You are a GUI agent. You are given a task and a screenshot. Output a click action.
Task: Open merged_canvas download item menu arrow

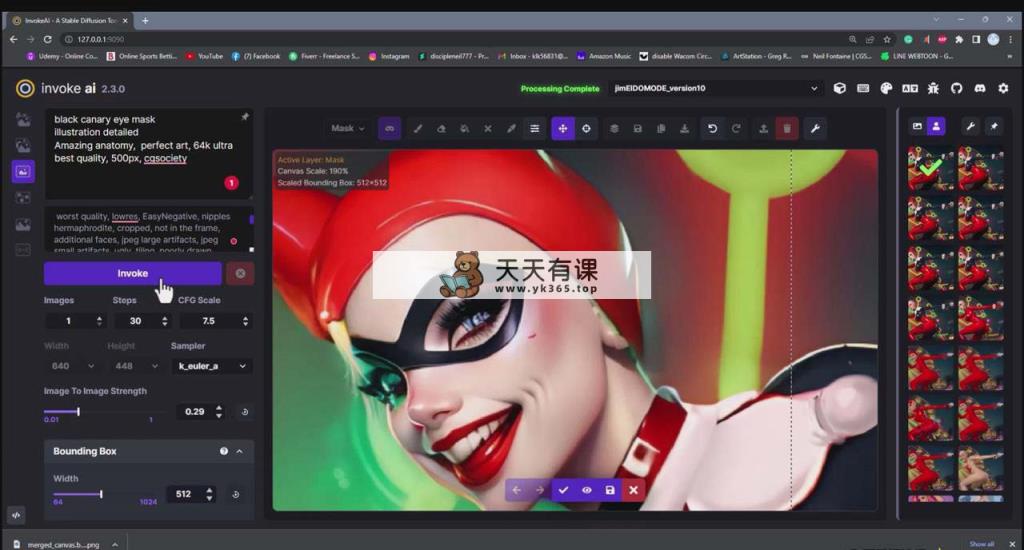pyautogui.click(x=115, y=544)
